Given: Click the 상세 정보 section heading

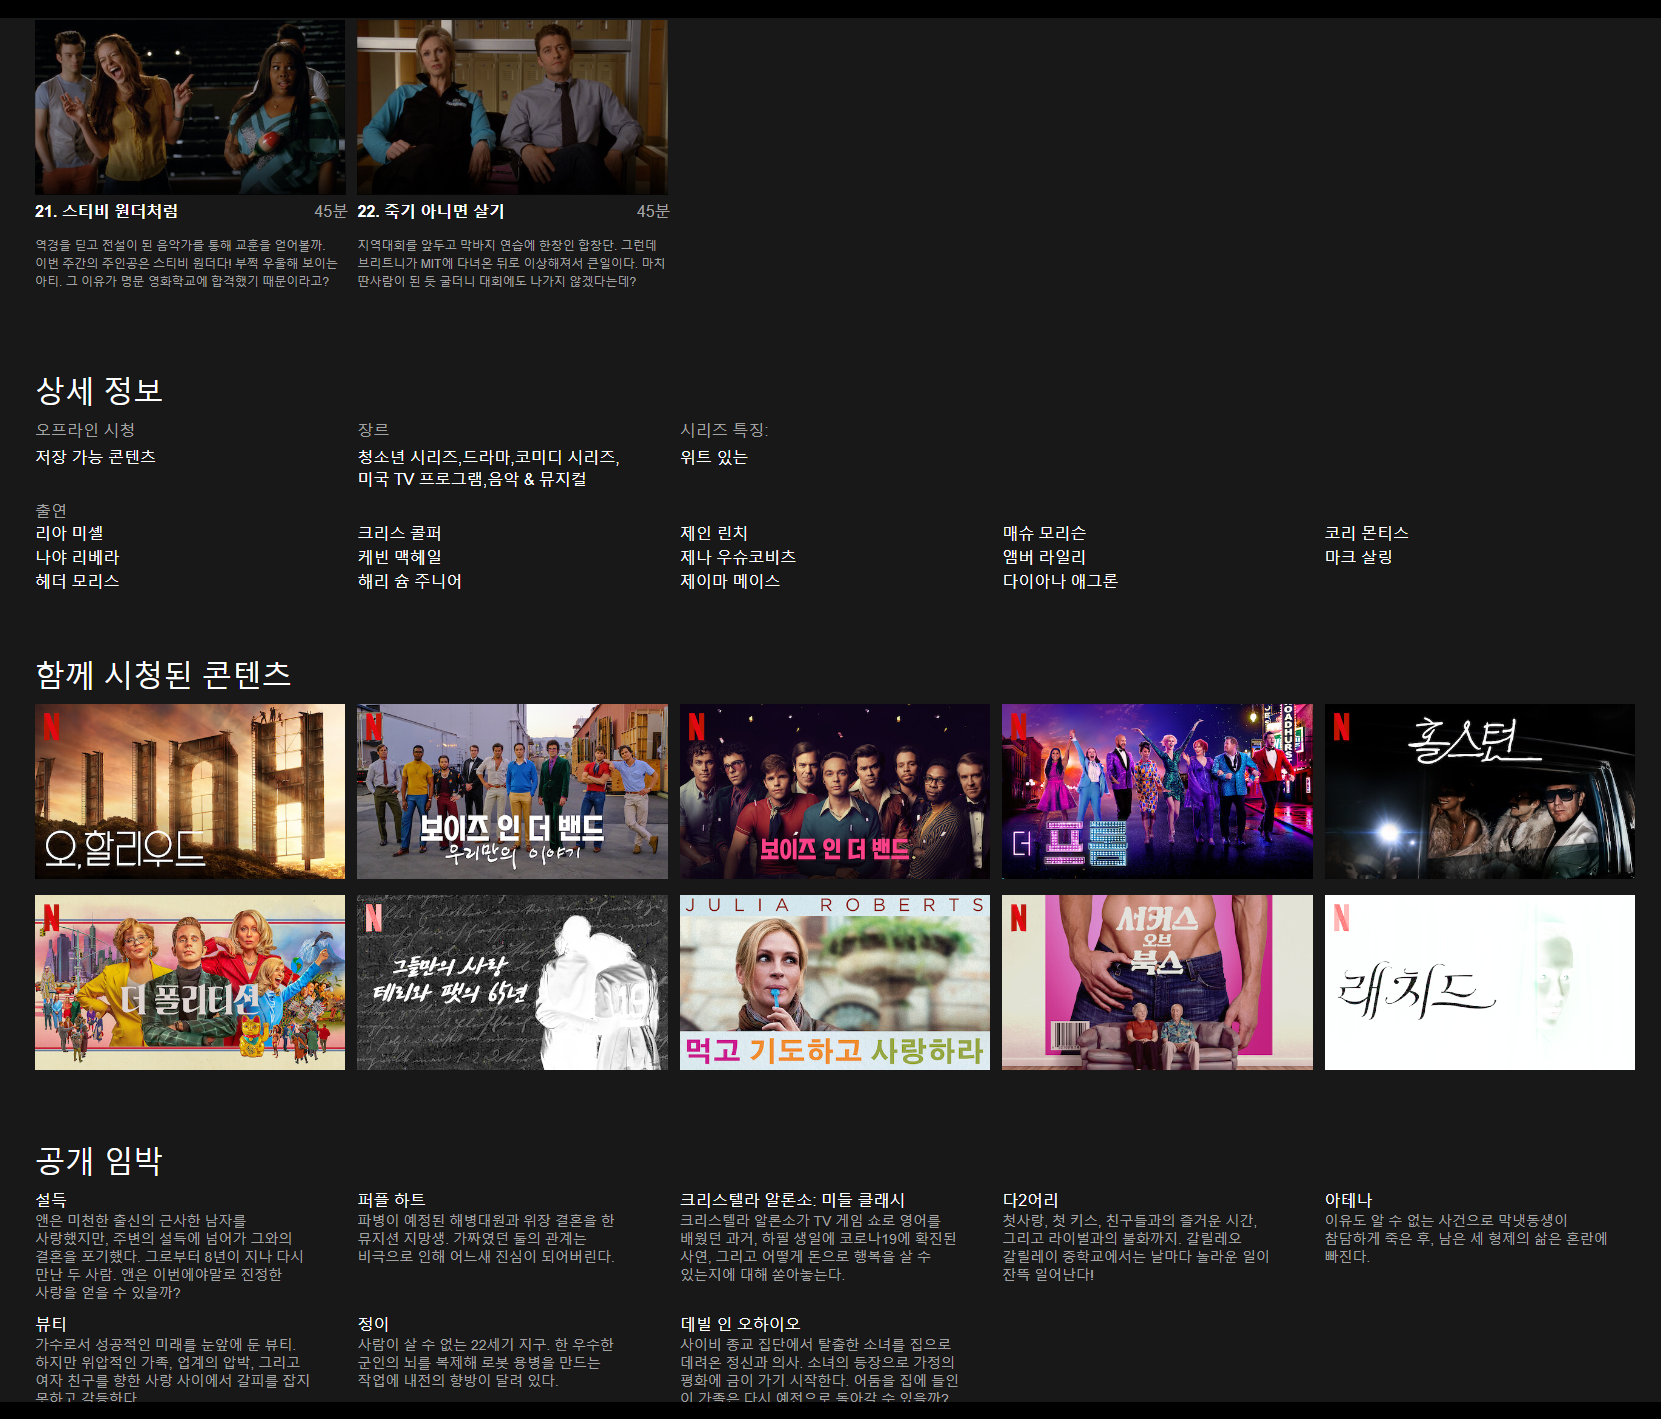Looking at the screenshot, I should coord(99,390).
